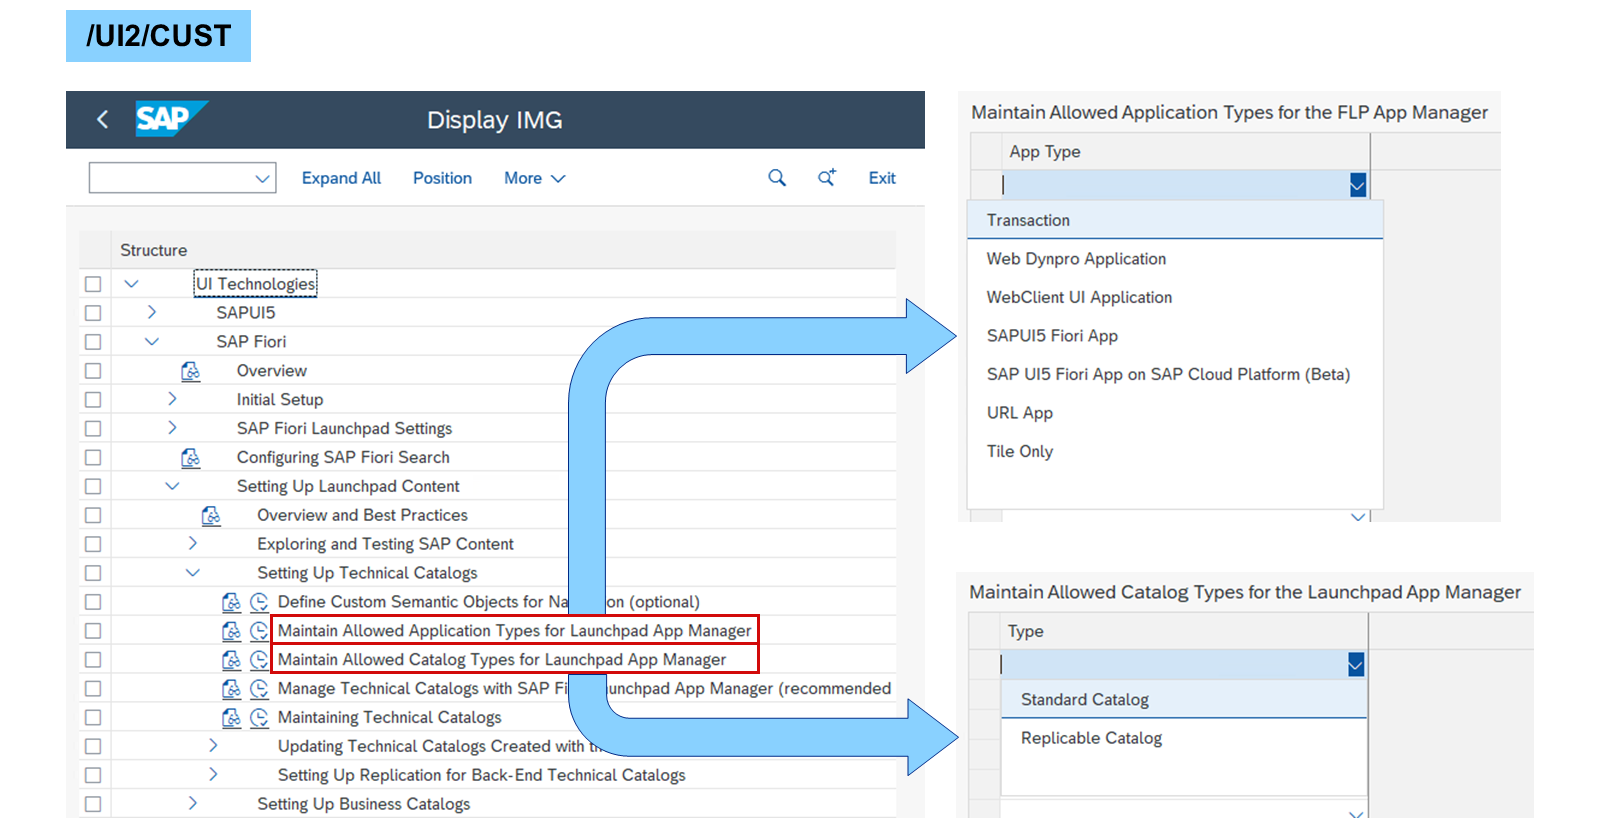Viewport: 1600px width, 828px height.
Task: Open documentation icon for Manage Technical Catalogs
Action: pos(231,689)
